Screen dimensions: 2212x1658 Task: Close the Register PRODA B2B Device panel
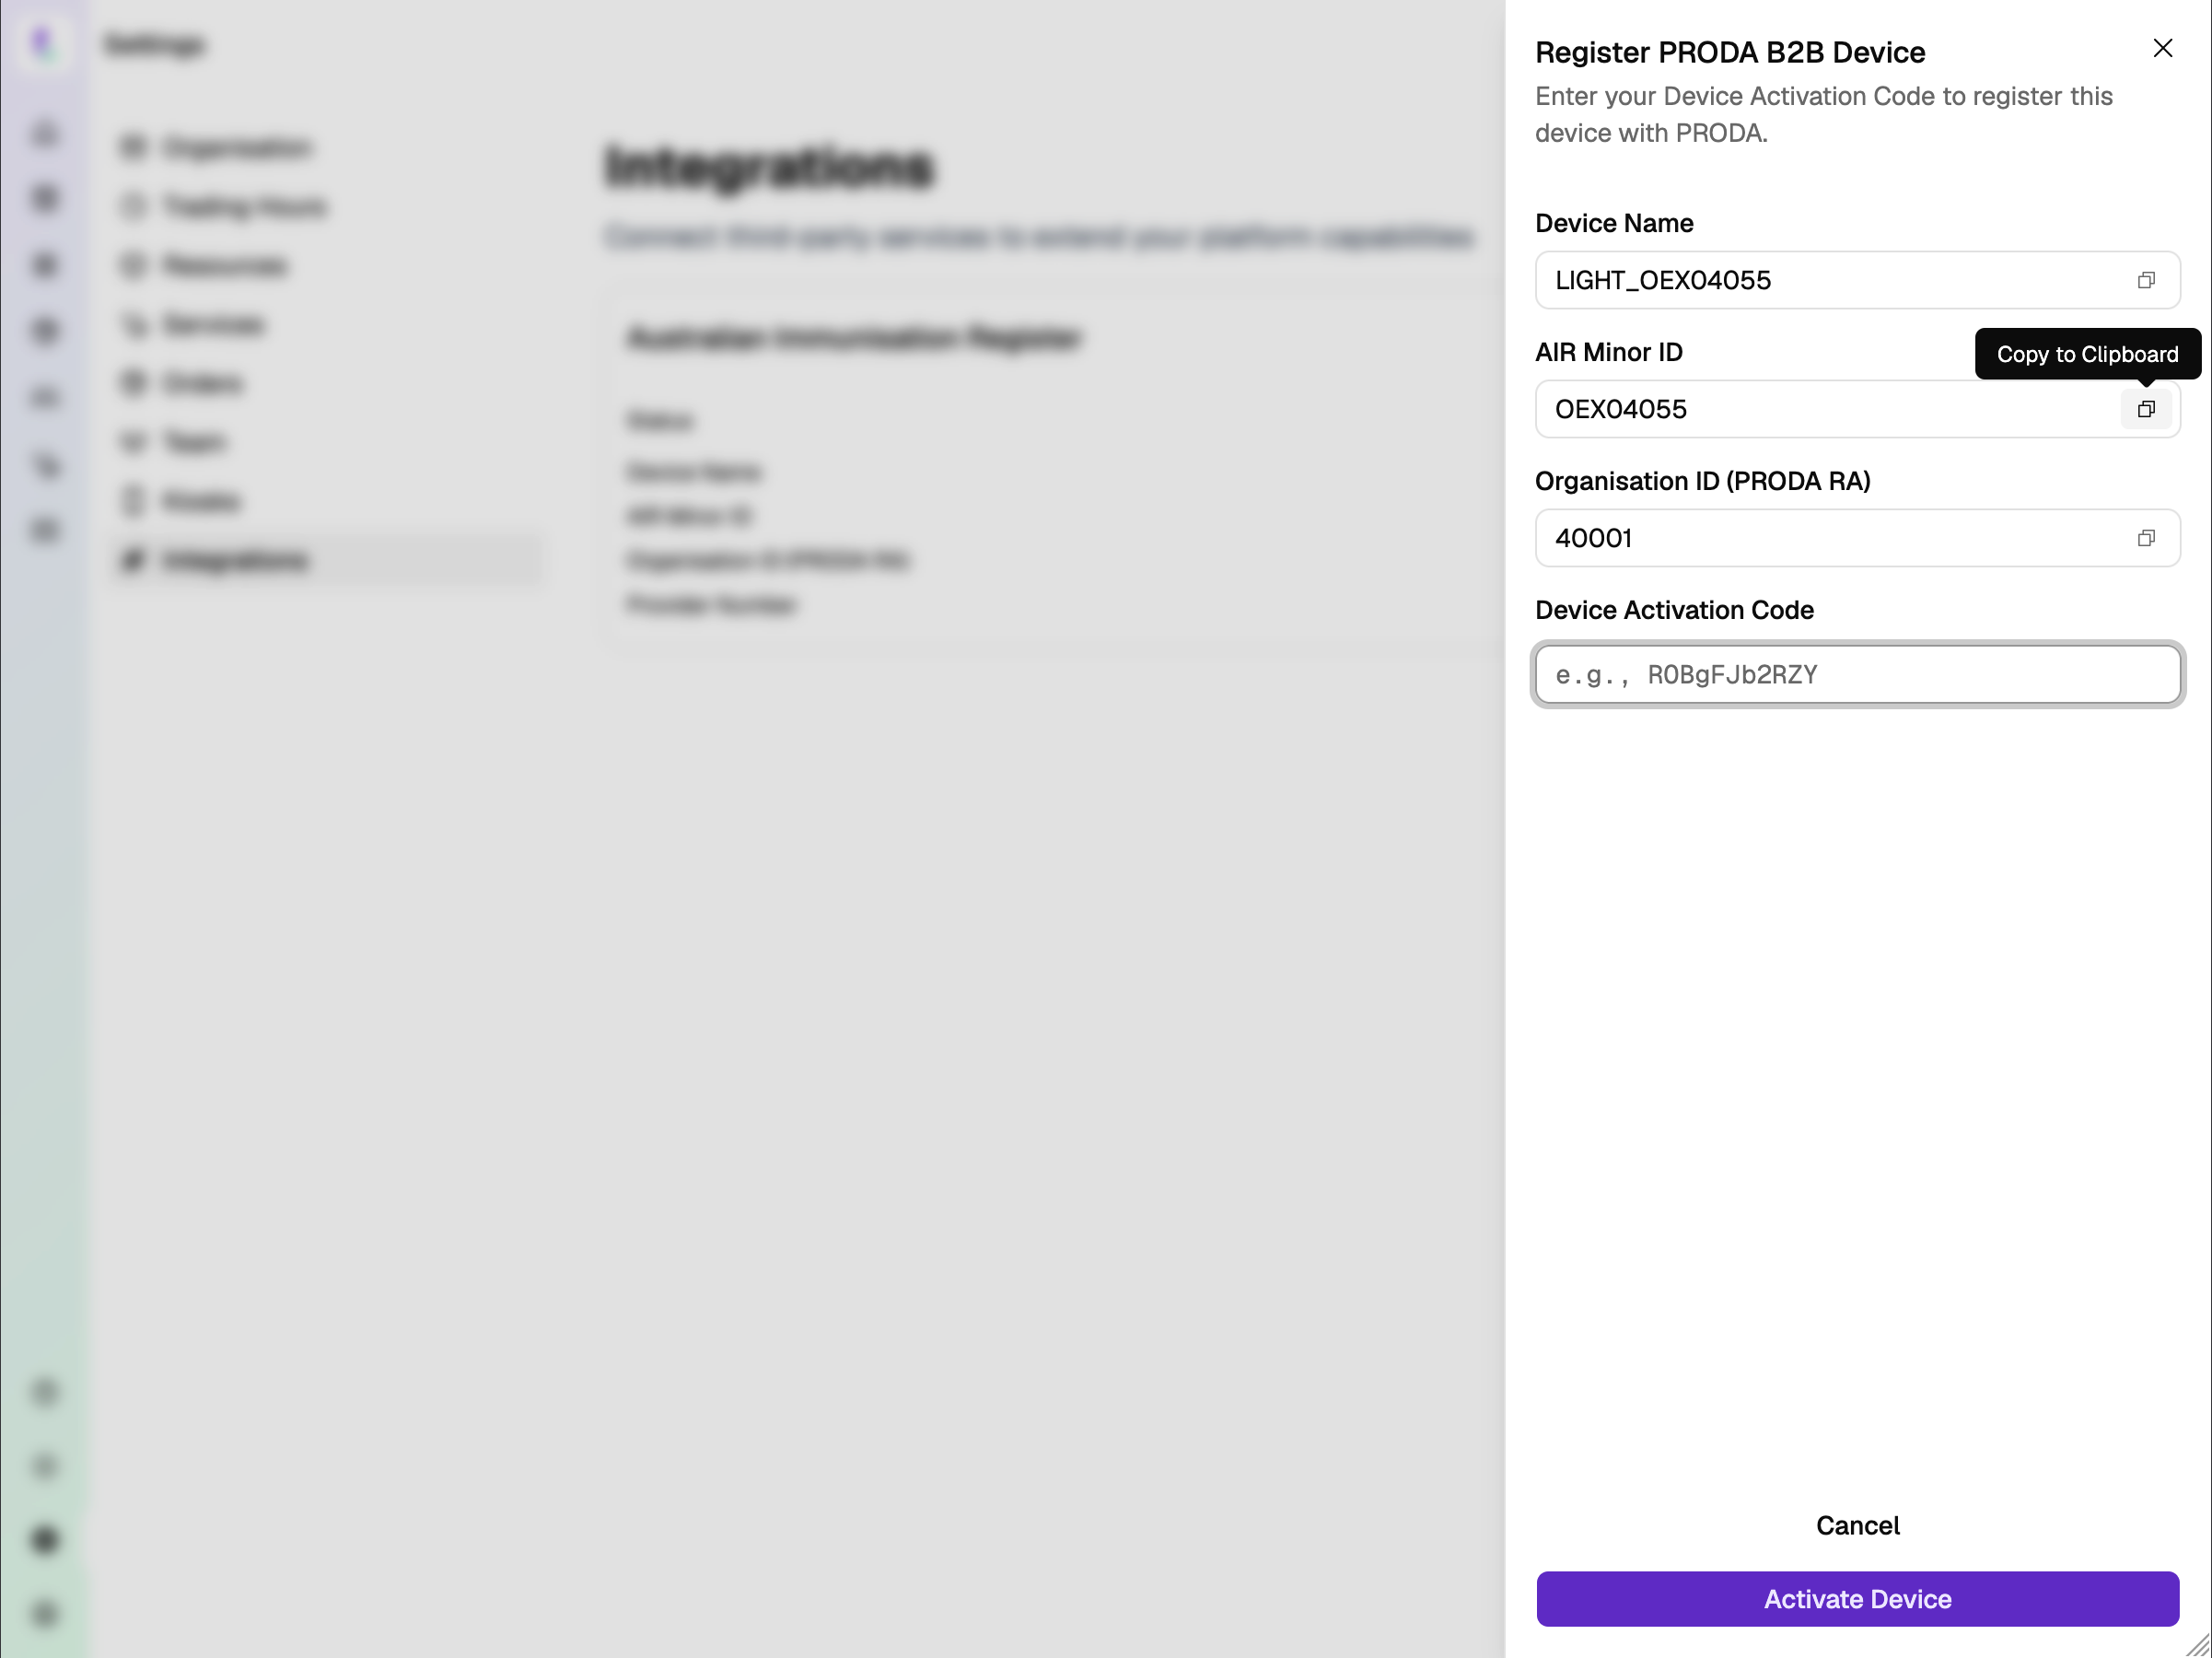click(2163, 49)
